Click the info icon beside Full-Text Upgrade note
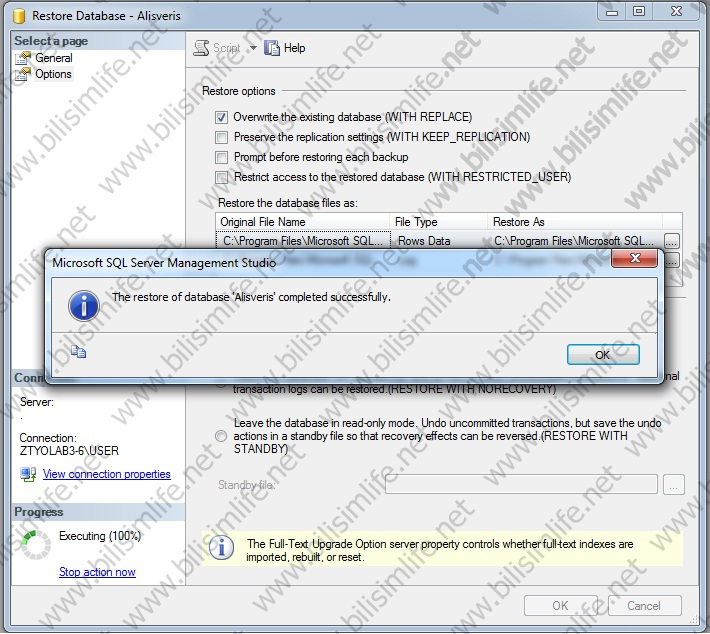This screenshot has height=634, width=710. (222, 548)
